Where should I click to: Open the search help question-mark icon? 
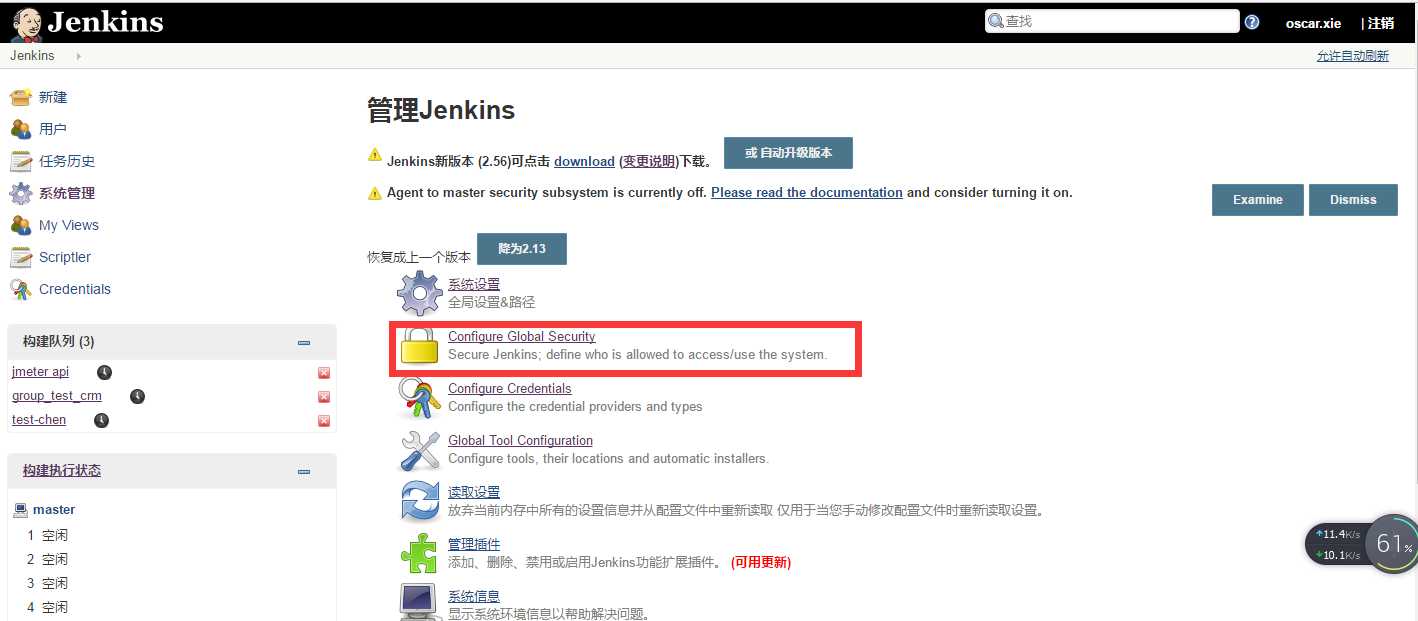click(x=1252, y=22)
